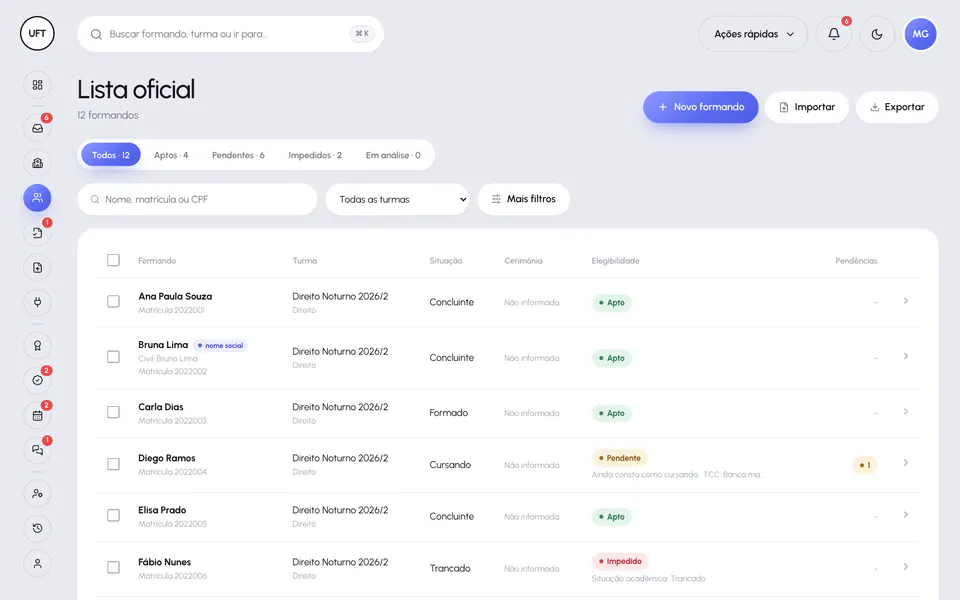Viewport: 960px width, 600px height.
Task: Select the highlighted graduates people icon
Action: coord(37,198)
